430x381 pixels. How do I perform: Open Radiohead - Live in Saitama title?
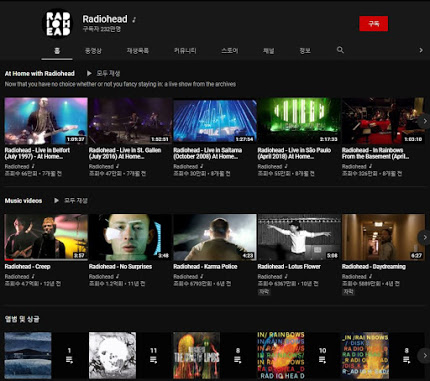click(x=208, y=153)
